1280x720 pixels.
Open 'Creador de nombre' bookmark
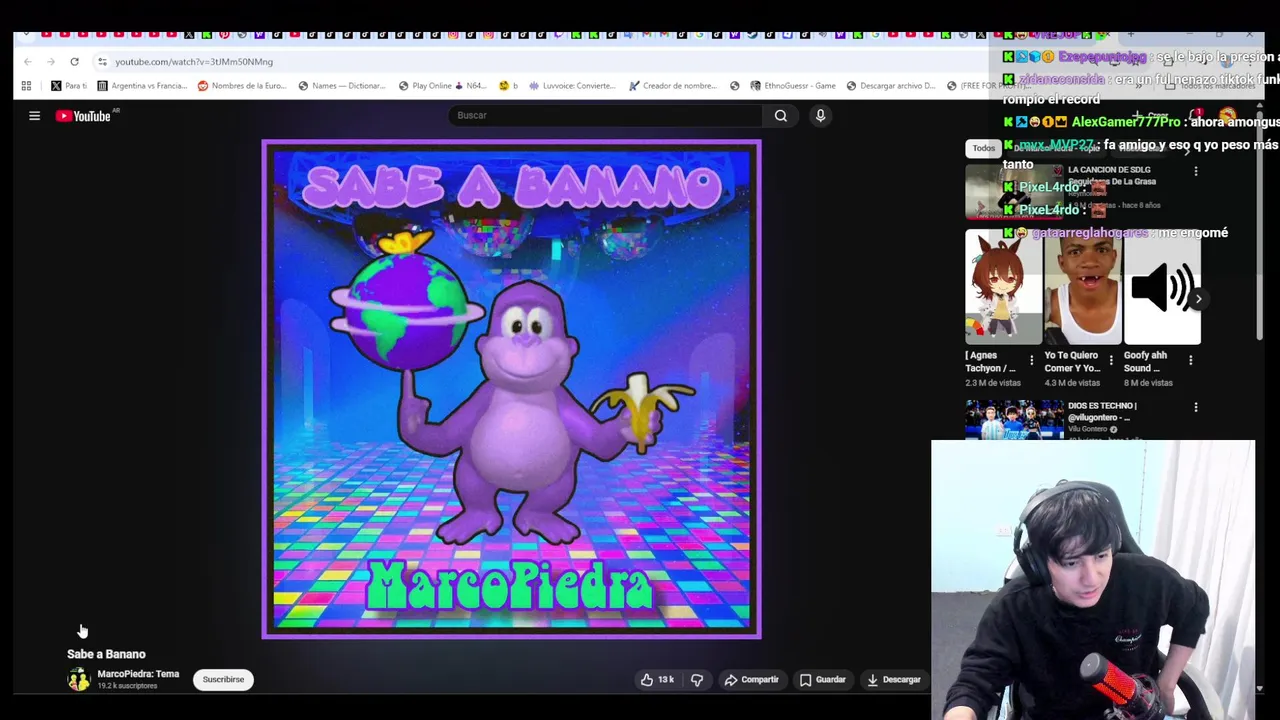[x=673, y=86]
